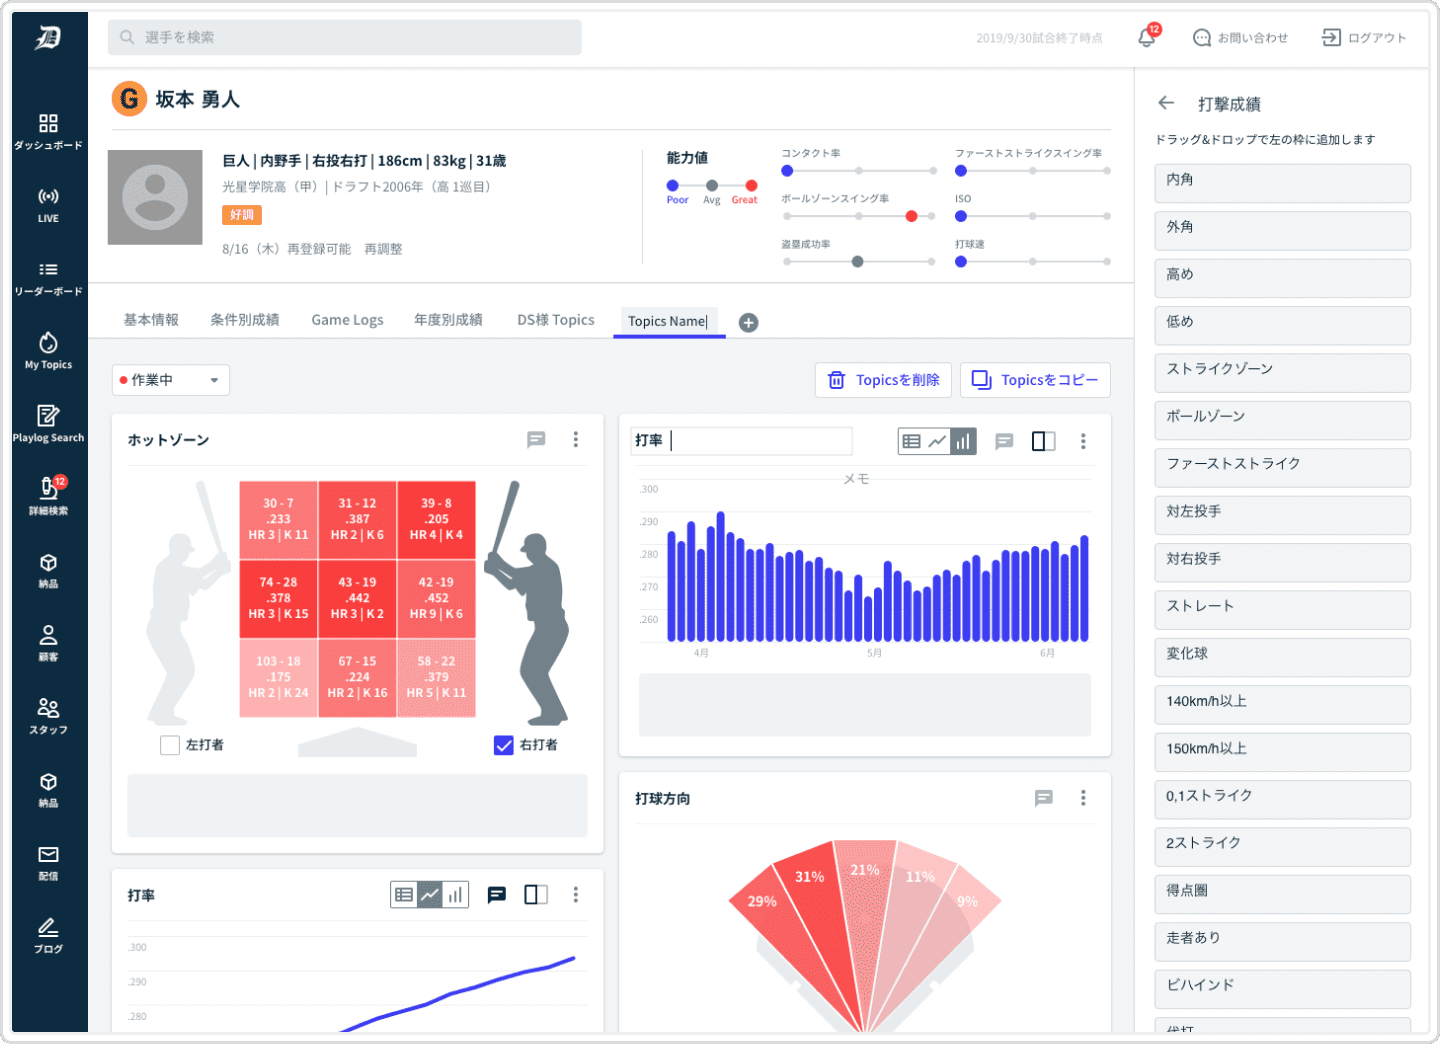Viewport: 1440px width, 1044px height.
Task: Click the ボールゾーンスイング率 red slider handle
Action: point(911,216)
